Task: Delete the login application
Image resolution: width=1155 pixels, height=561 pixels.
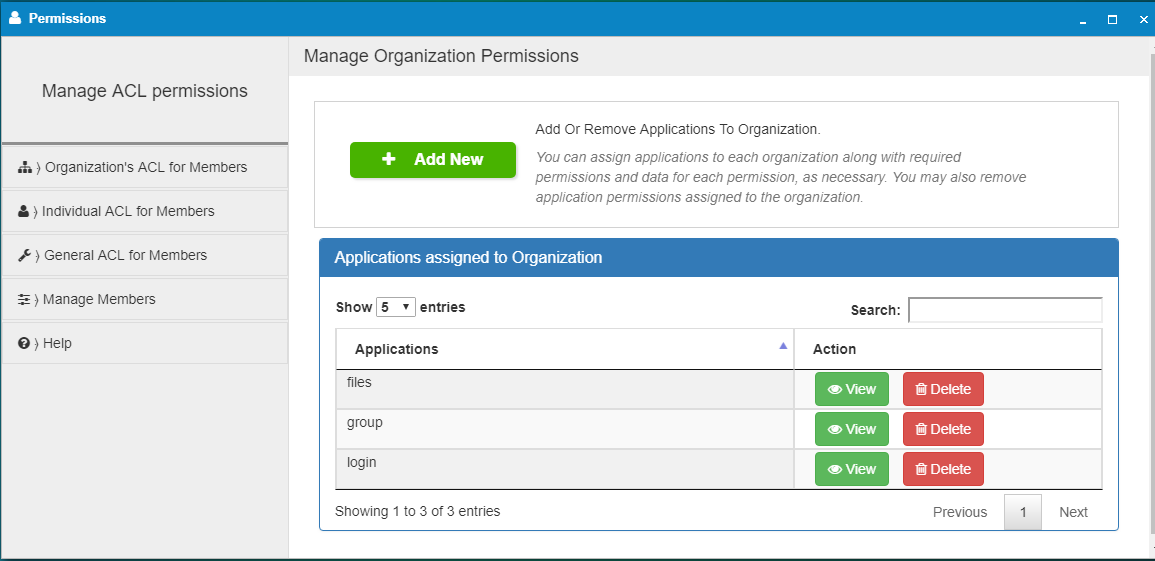Action: tap(943, 469)
